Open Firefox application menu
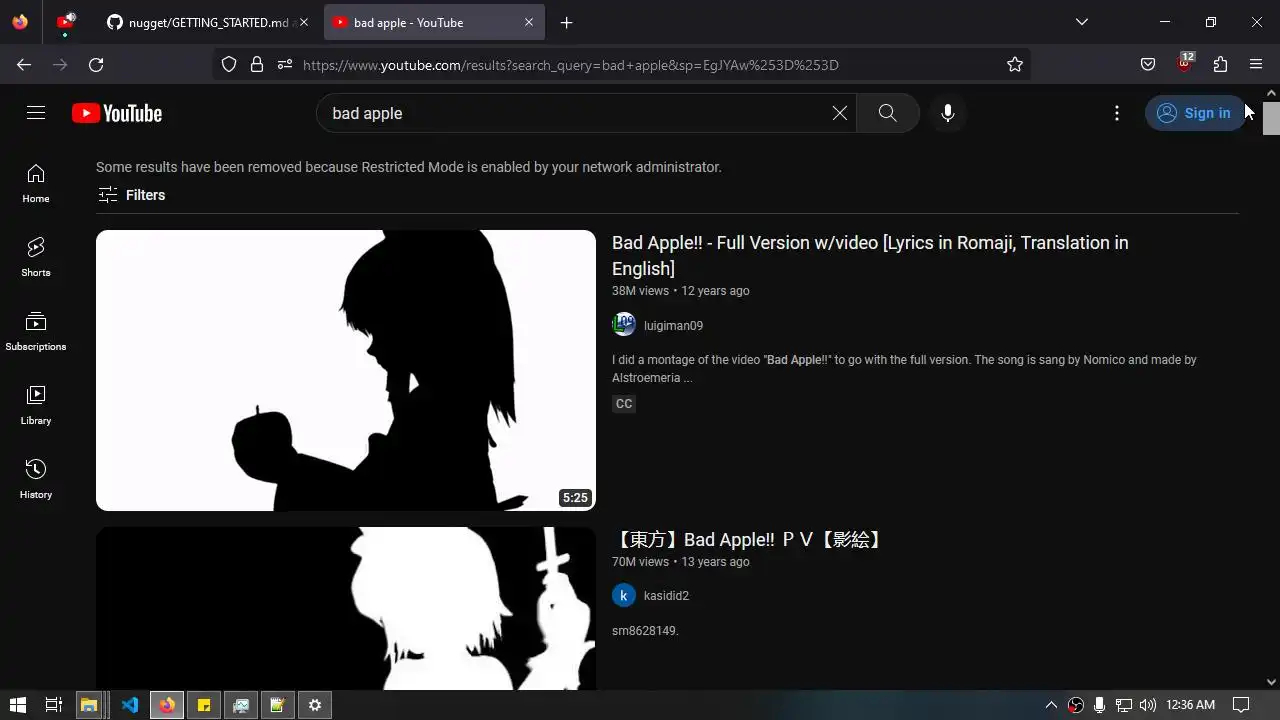The image size is (1280, 720). pos(1256,64)
